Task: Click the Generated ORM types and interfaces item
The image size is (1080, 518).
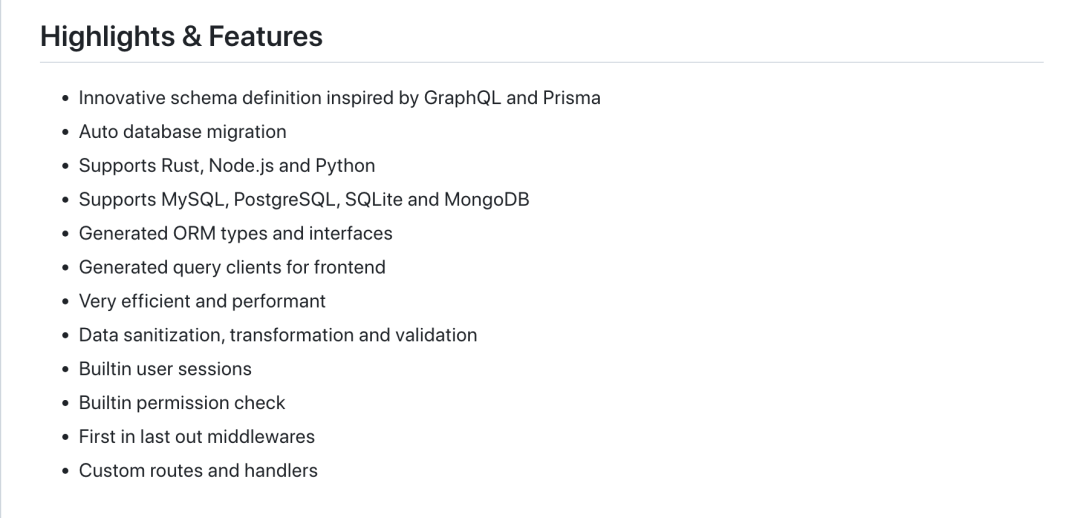Action: pos(236,234)
